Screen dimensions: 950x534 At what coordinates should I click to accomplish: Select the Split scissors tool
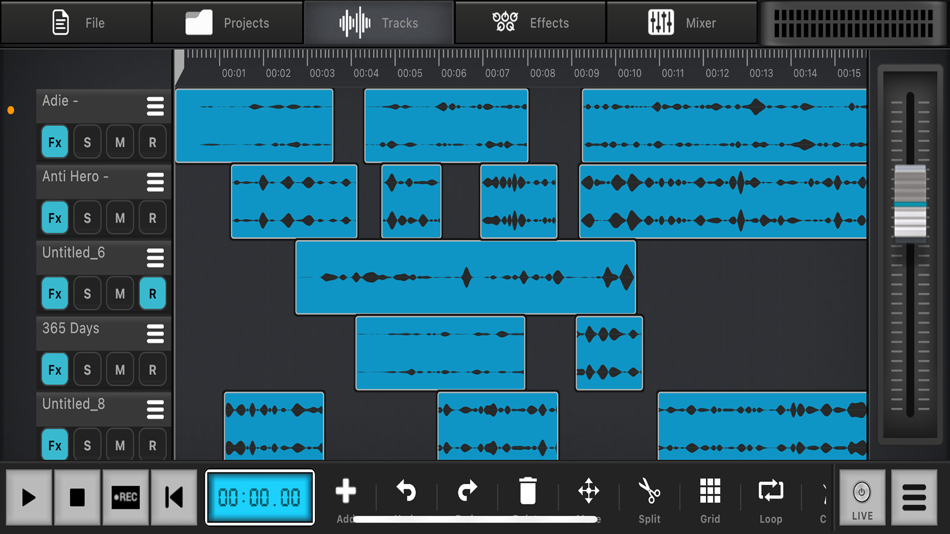(649, 492)
